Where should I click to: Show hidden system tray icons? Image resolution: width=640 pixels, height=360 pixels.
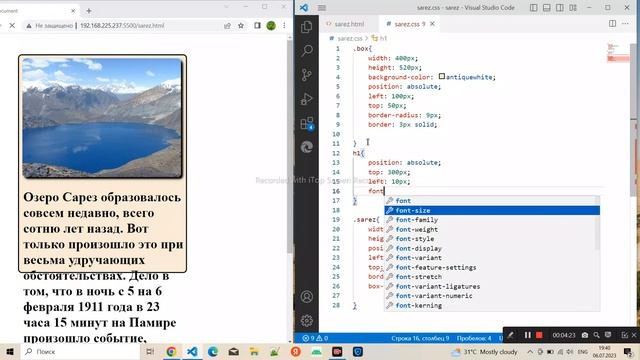coord(530,351)
